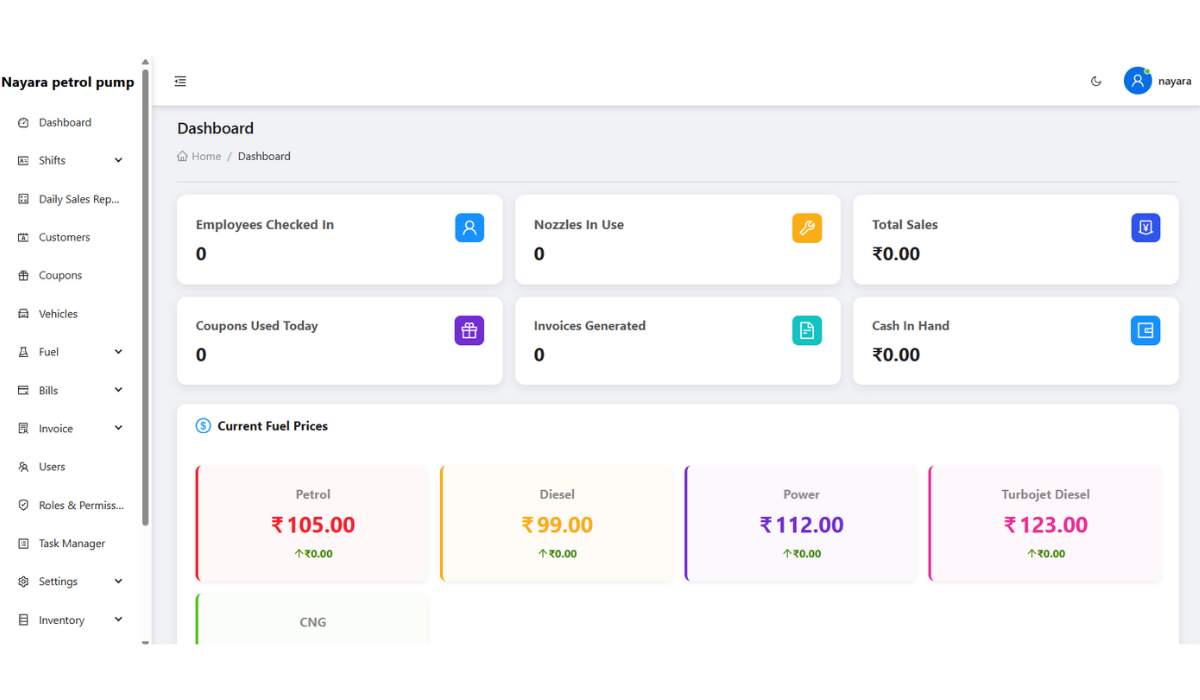Click the Invoices Generated label
Screen dimensions: 1200x700
tap(590, 326)
